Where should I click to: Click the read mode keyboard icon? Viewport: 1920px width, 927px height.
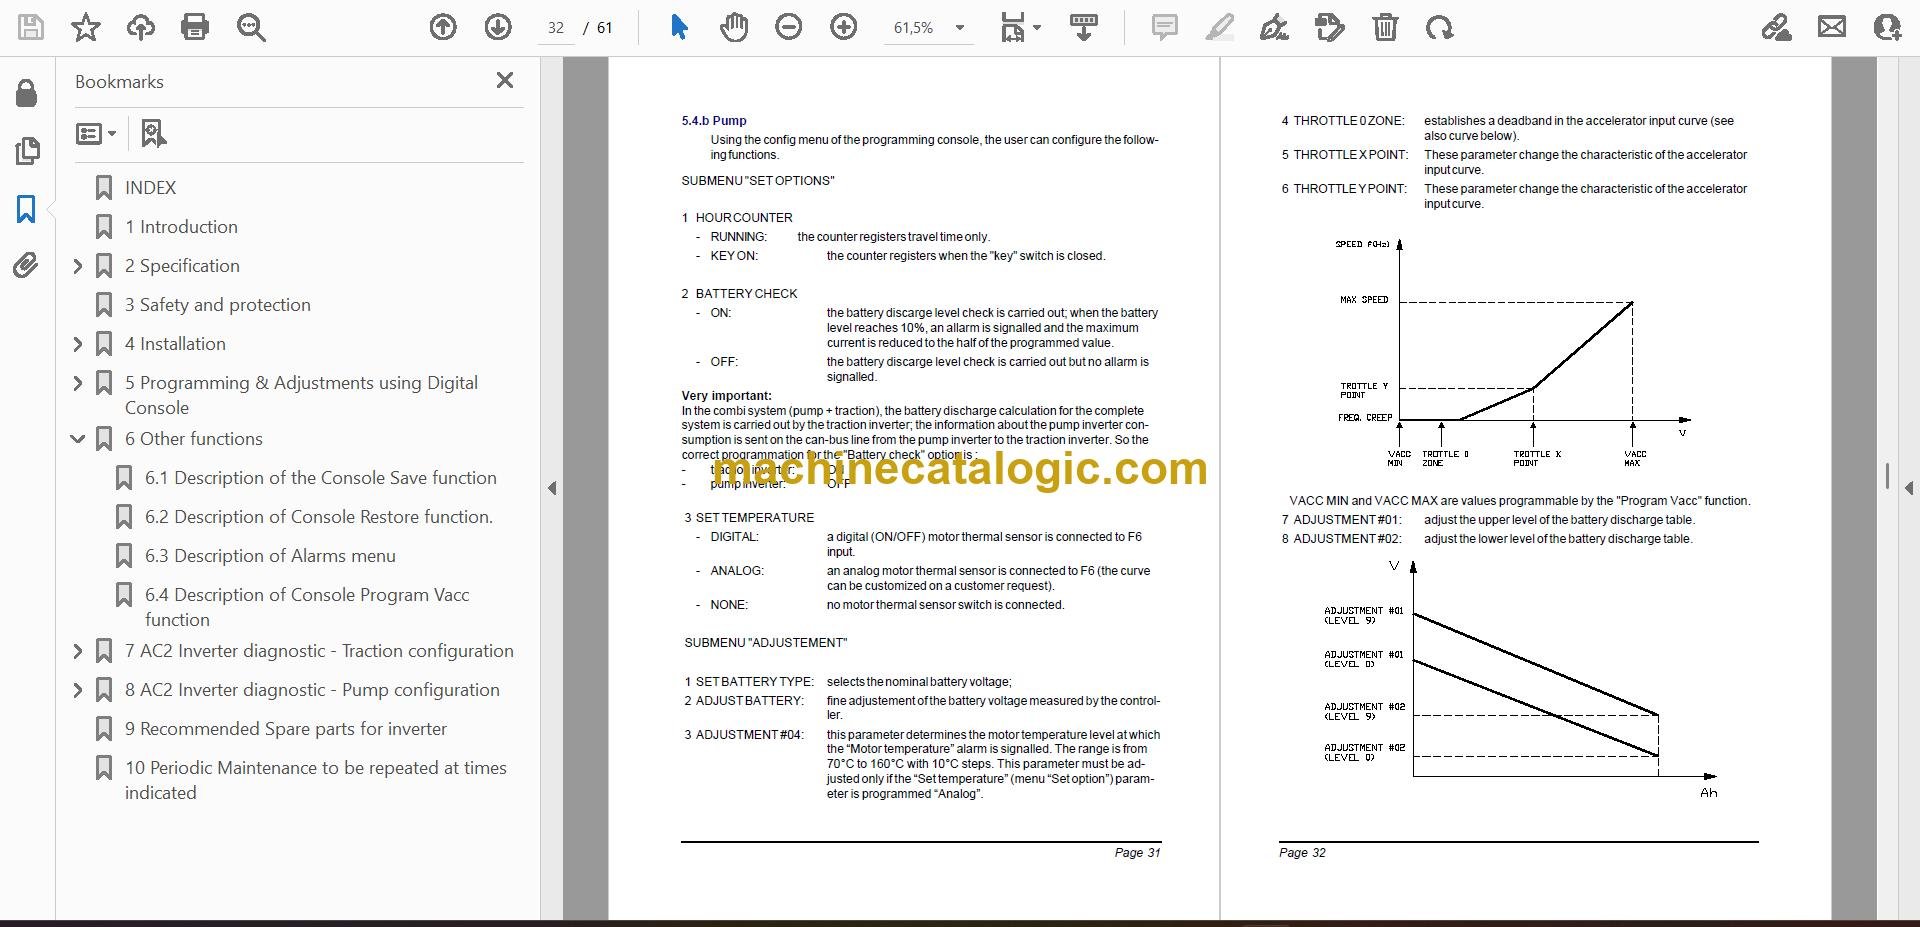click(1083, 27)
